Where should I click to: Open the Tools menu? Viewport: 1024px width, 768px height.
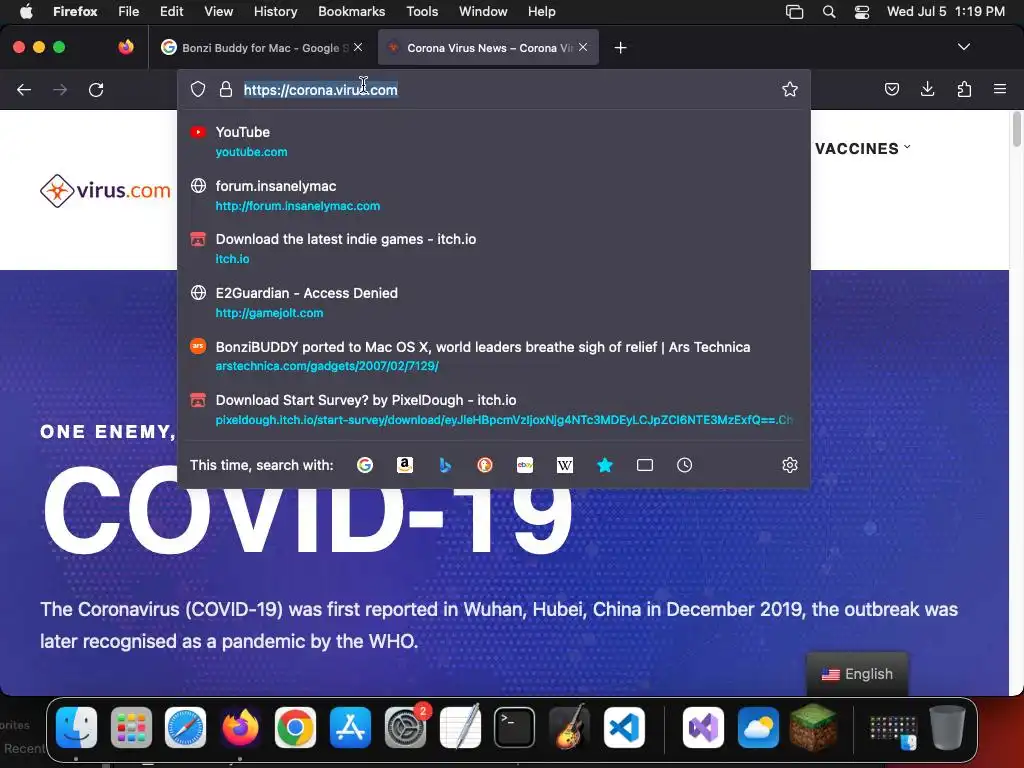click(x=422, y=11)
